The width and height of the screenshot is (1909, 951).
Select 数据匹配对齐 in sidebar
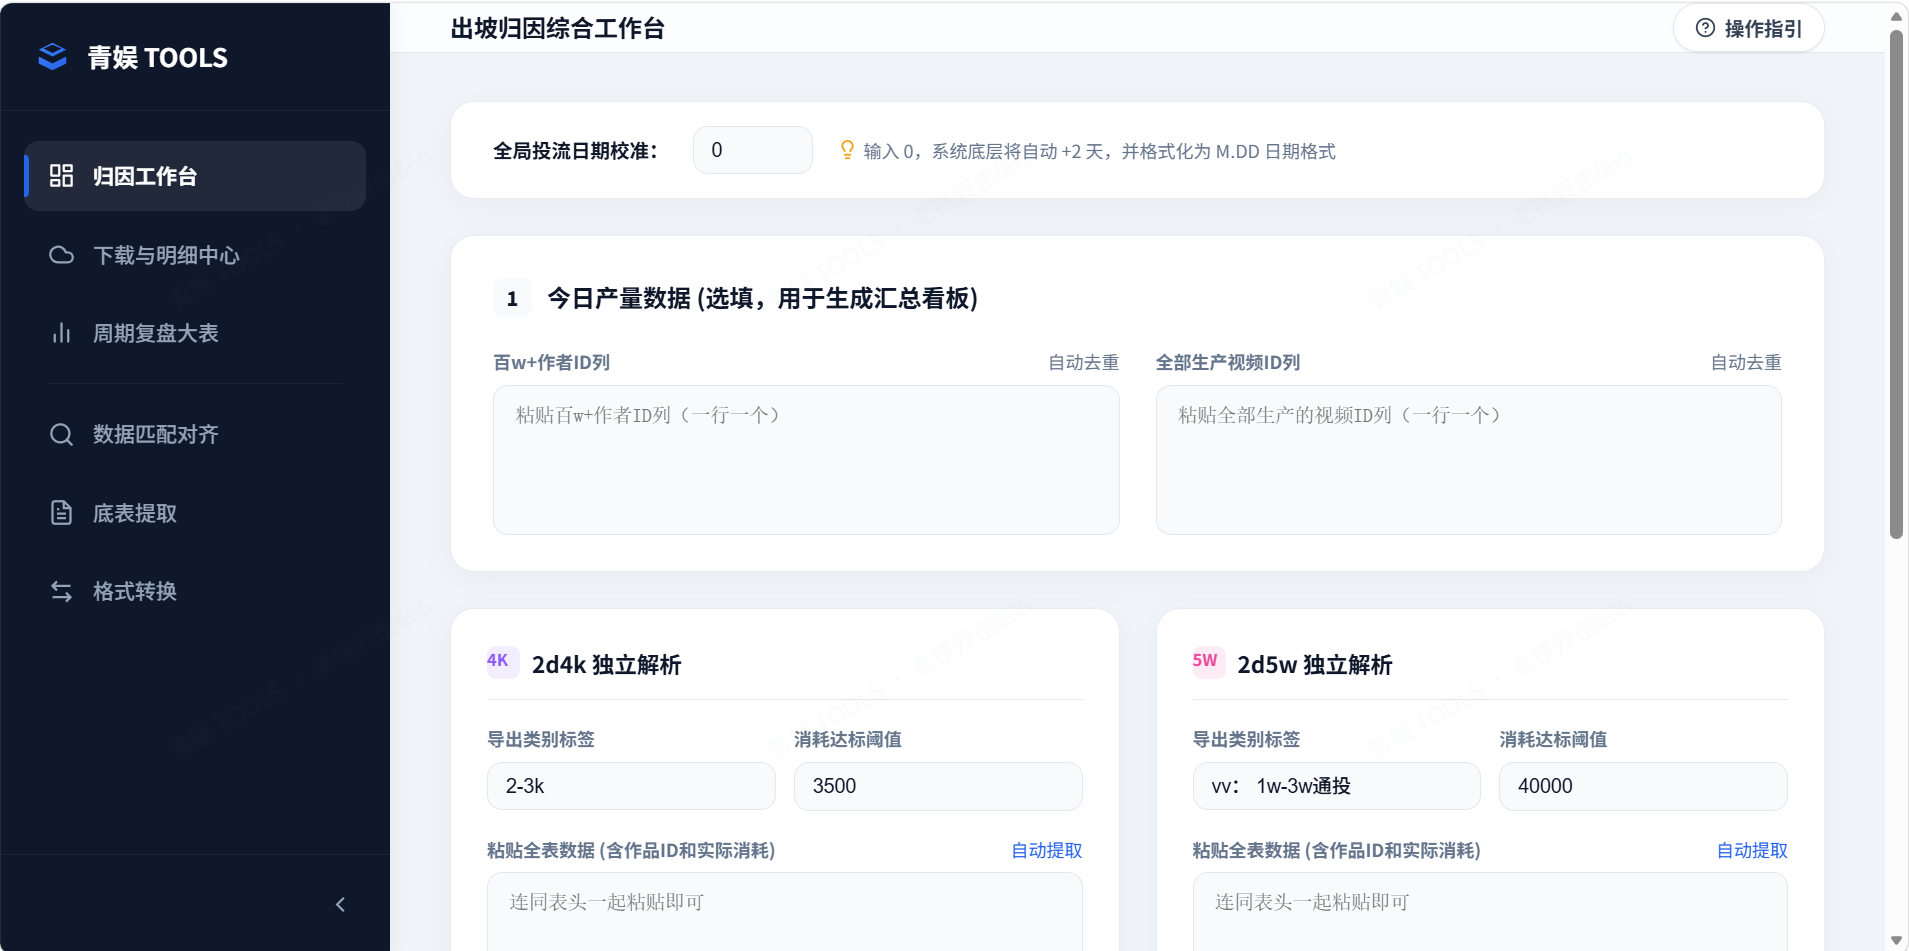(195, 434)
